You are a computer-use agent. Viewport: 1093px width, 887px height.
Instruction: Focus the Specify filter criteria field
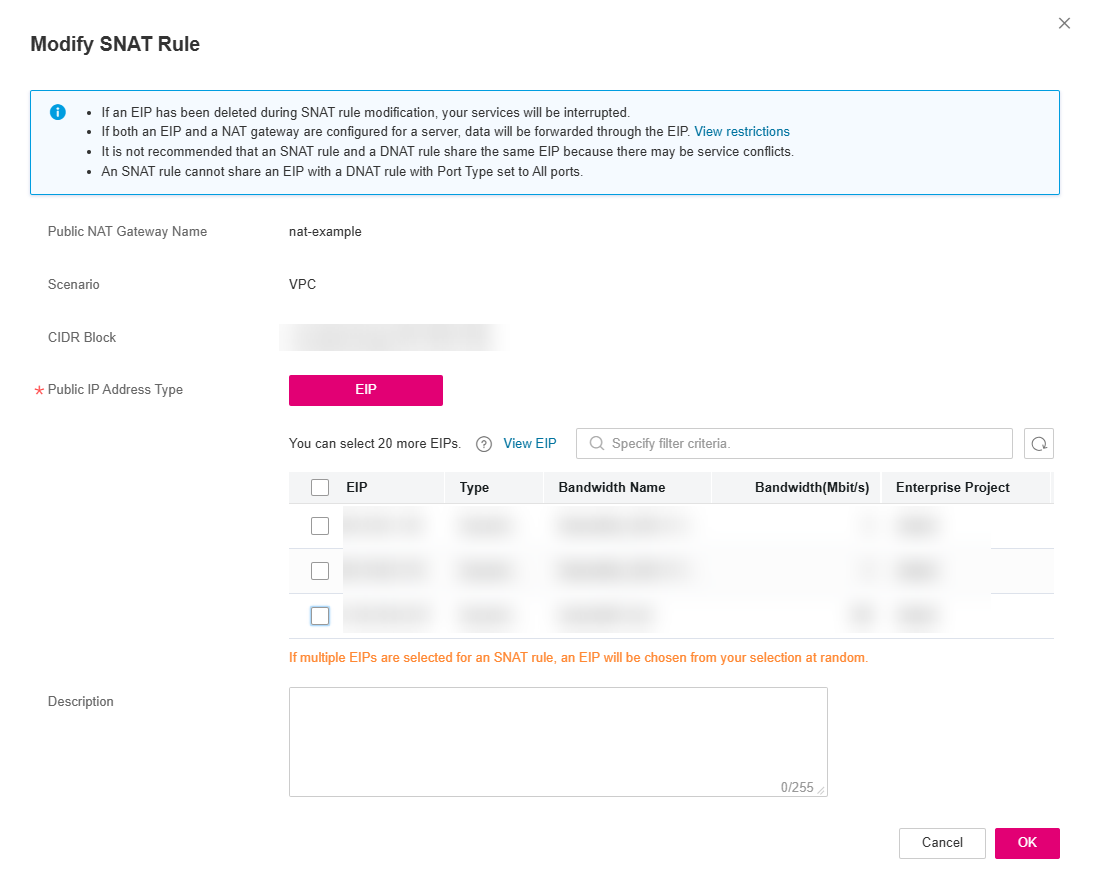tap(794, 444)
